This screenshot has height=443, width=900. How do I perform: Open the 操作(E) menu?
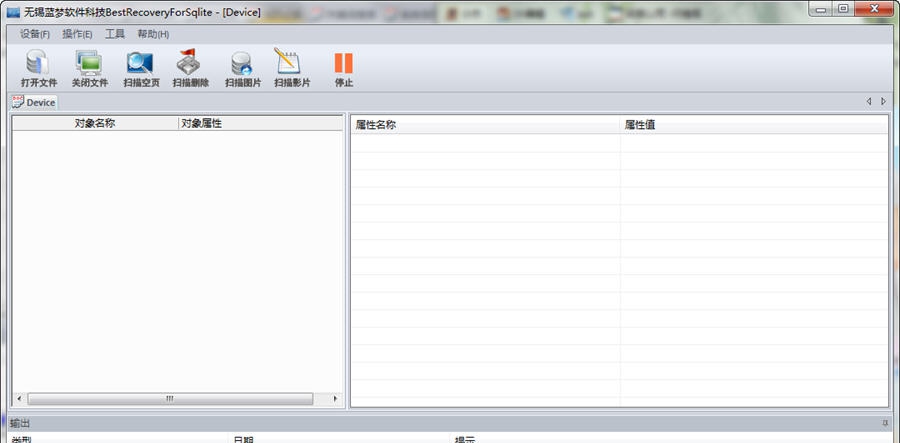(77, 34)
